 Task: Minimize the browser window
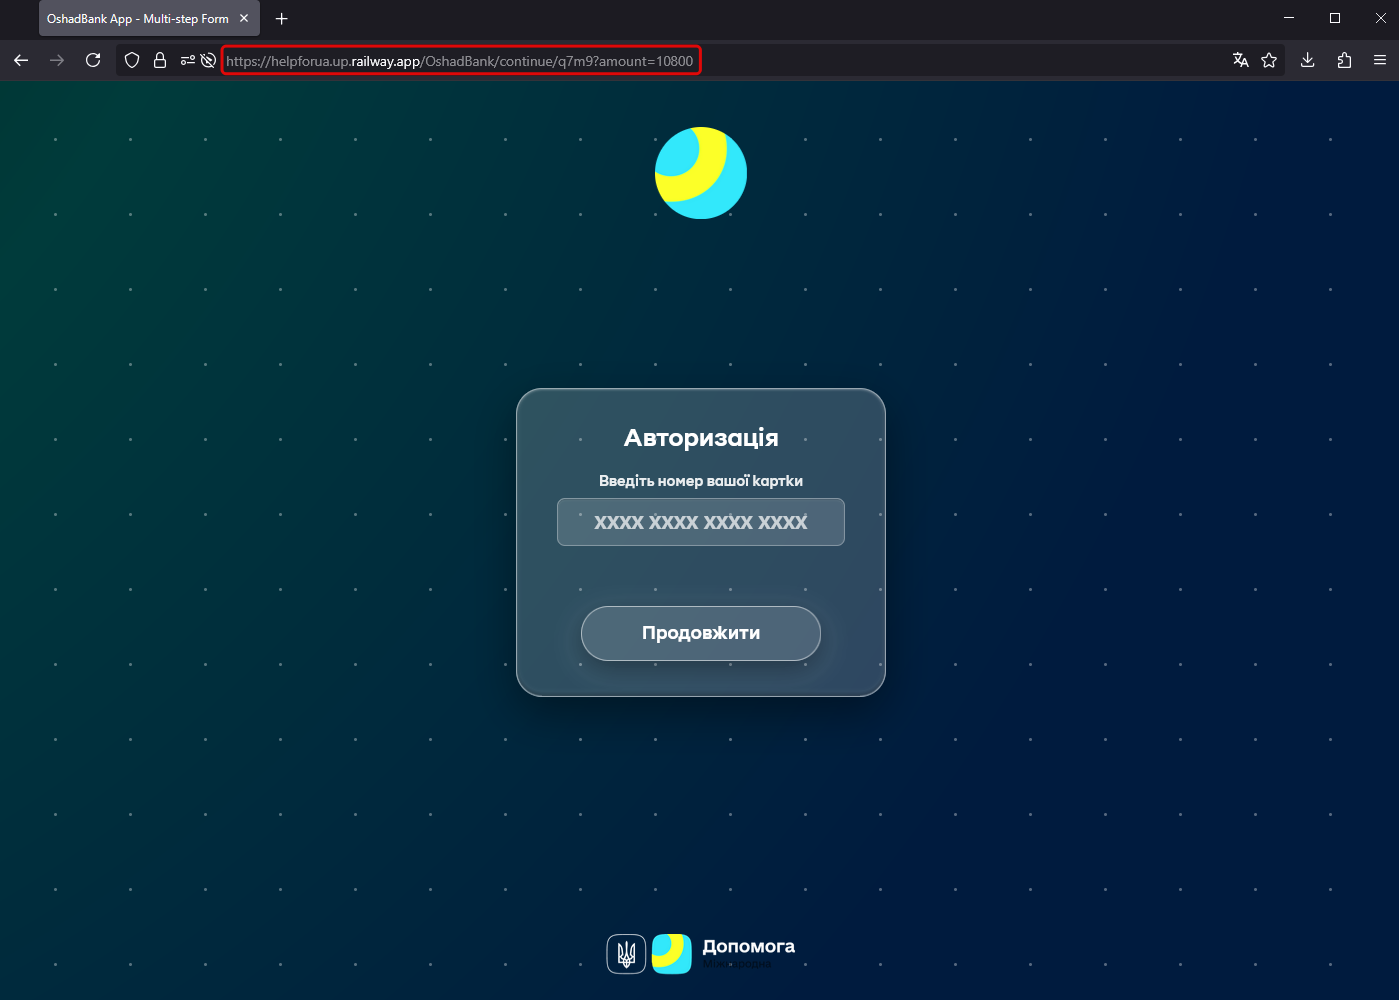1289,18
